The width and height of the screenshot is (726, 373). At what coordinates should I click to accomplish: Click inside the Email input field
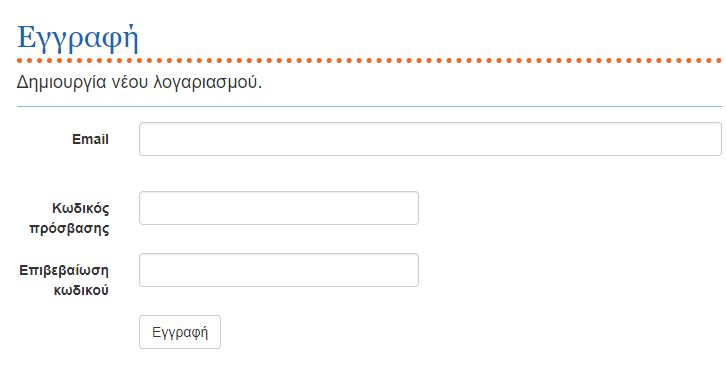pos(430,139)
